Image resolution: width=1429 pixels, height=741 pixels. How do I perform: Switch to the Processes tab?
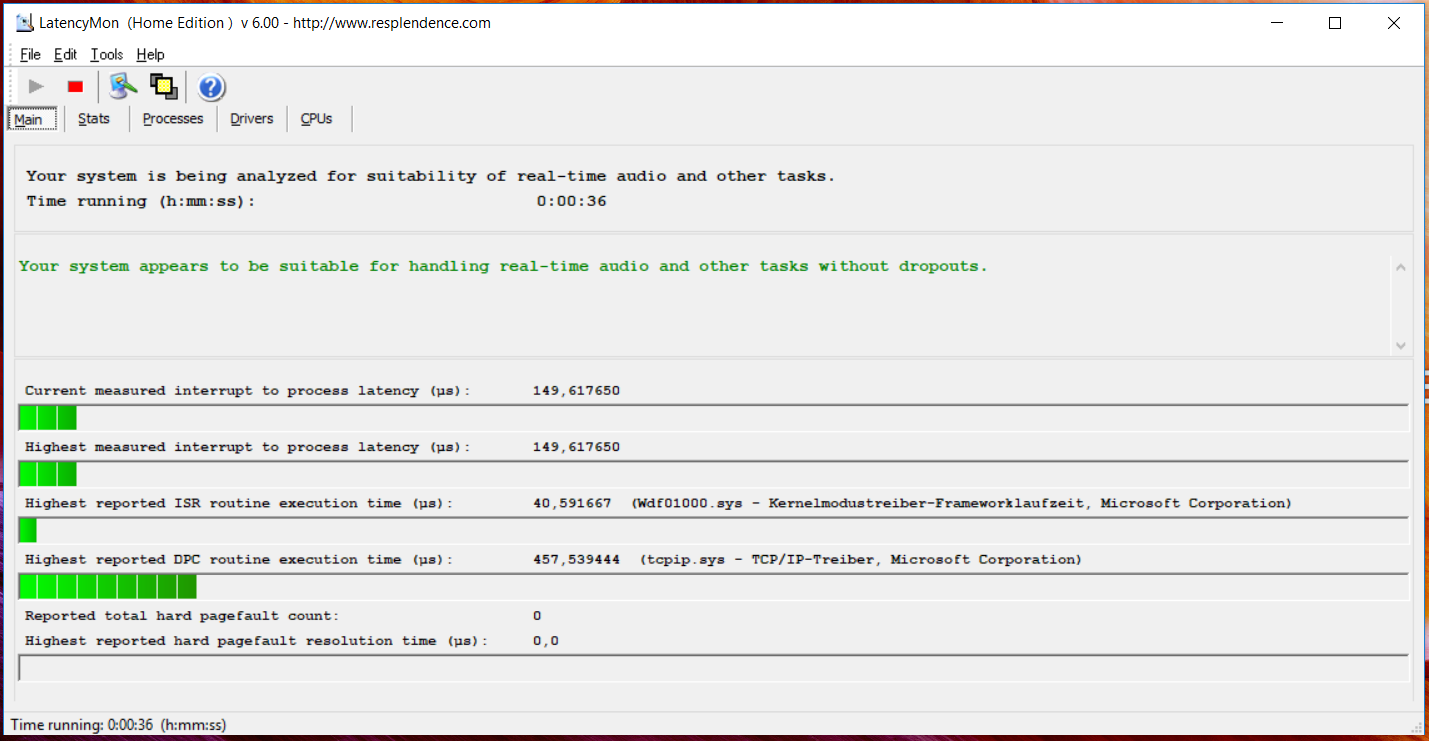tap(173, 119)
